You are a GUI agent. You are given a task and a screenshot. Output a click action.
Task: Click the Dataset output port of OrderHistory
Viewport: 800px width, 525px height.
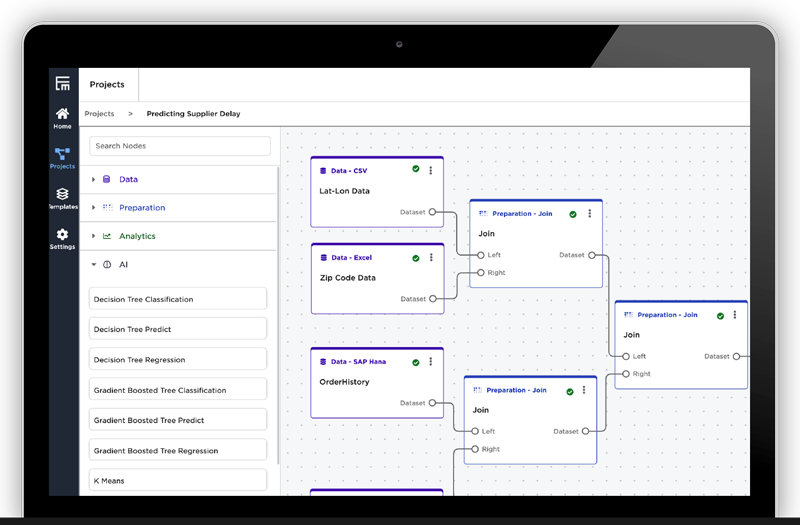click(x=432, y=404)
